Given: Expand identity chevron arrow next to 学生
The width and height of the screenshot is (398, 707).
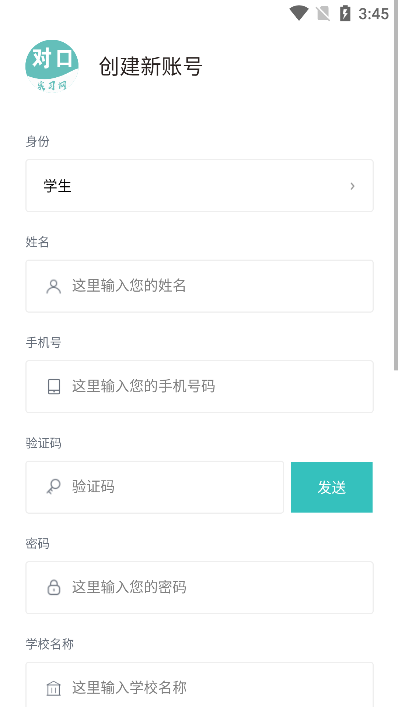Looking at the screenshot, I should click(x=352, y=186).
